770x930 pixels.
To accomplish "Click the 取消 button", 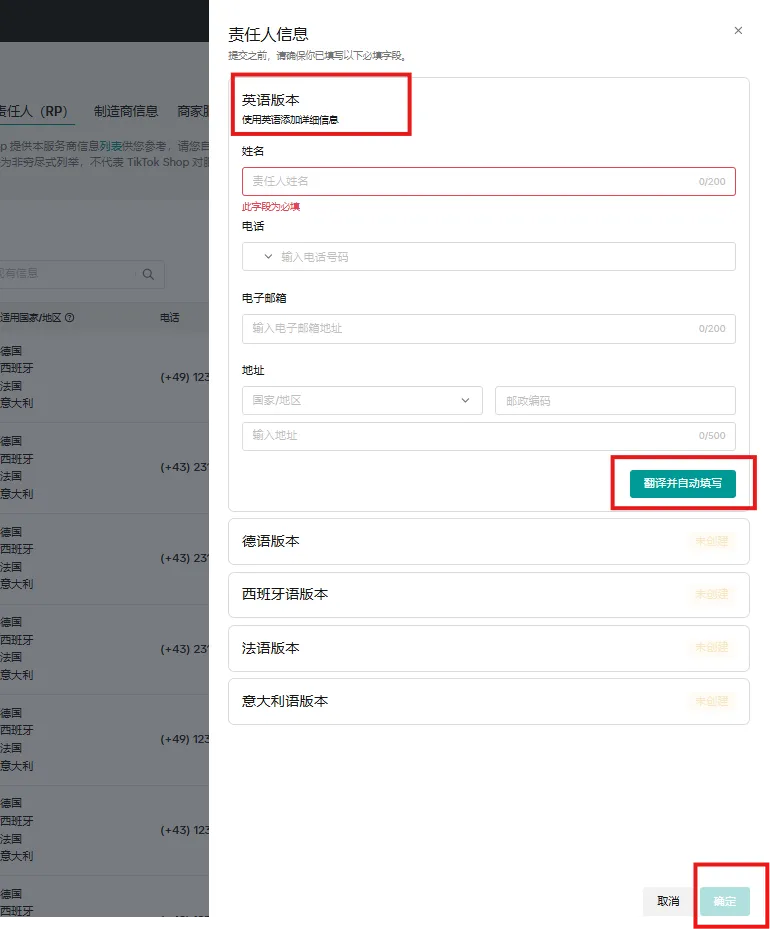I will coord(668,902).
